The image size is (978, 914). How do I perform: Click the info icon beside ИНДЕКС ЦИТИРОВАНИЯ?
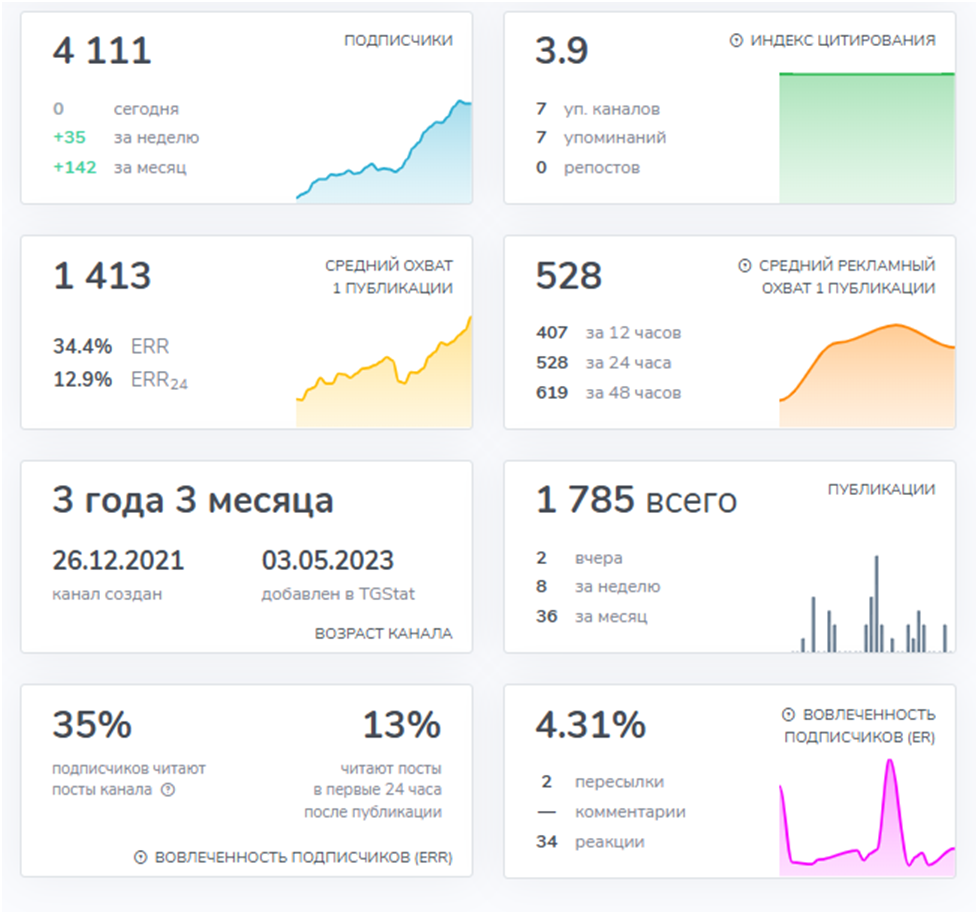[736, 41]
